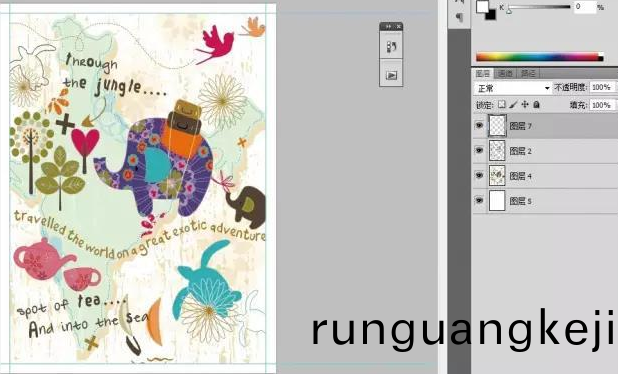Collapse the floating dock with double-arrow icon
This screenshot has width=618, height=374.
coord(388,26)
